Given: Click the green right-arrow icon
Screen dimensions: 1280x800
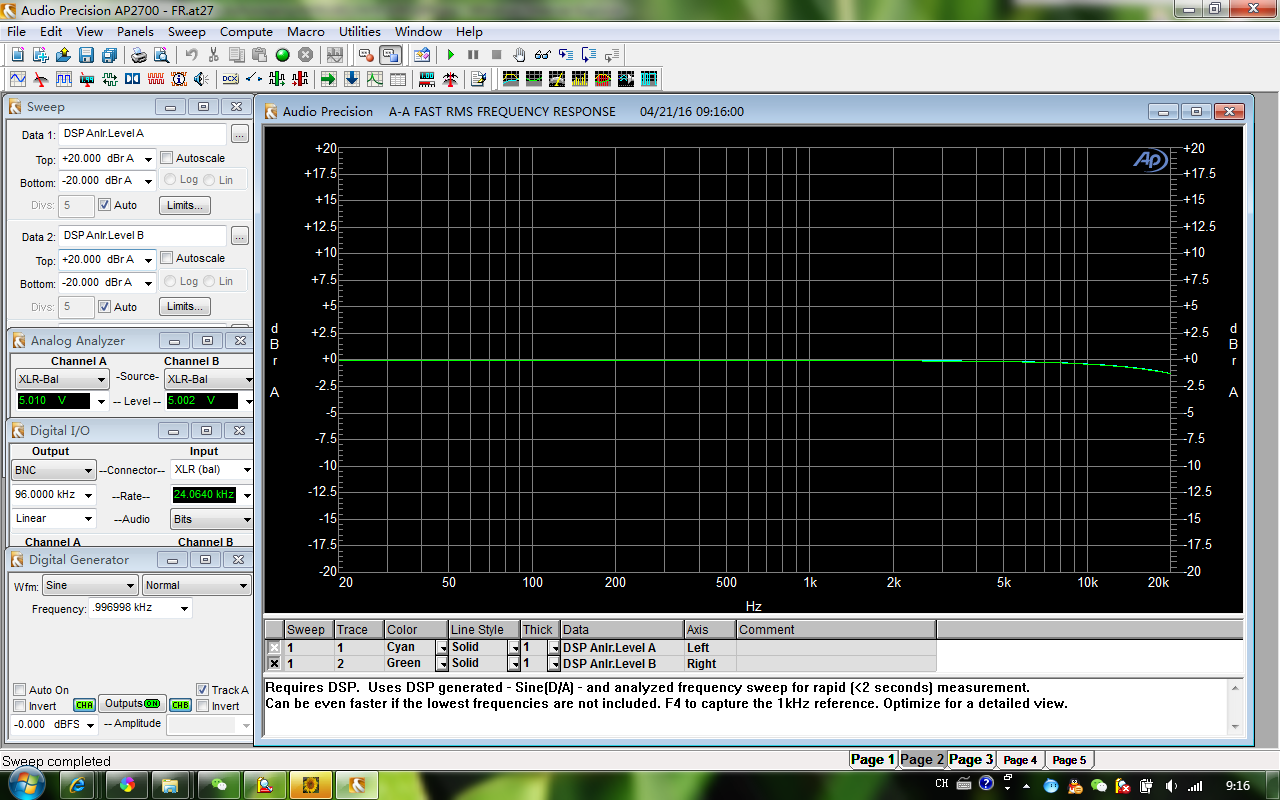Looking at the screenshot, I should coord(328,79).
